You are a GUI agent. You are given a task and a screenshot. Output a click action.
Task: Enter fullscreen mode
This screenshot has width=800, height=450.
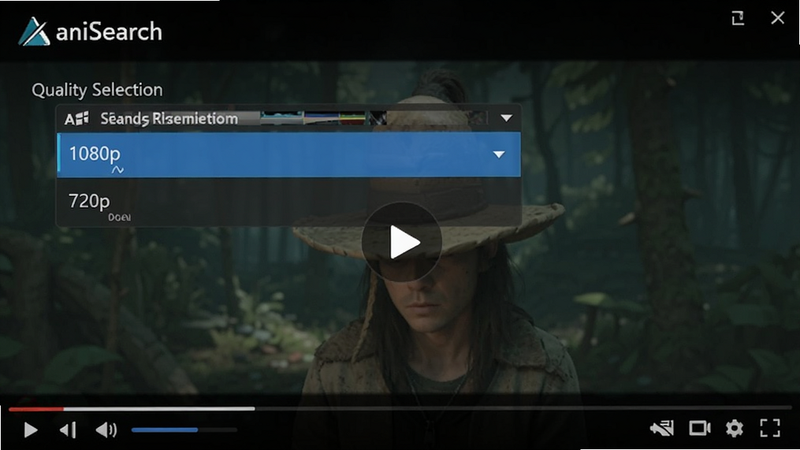(770, 428)
